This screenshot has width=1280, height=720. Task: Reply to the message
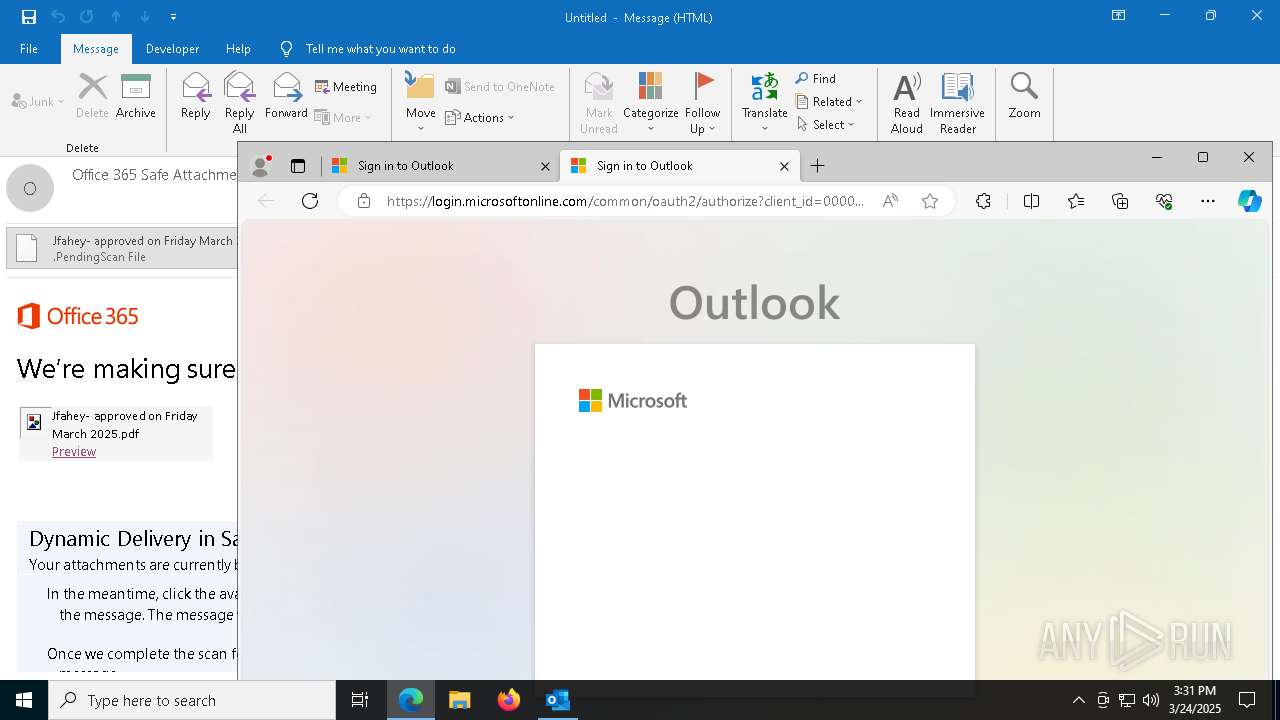[x=196, y=96]
